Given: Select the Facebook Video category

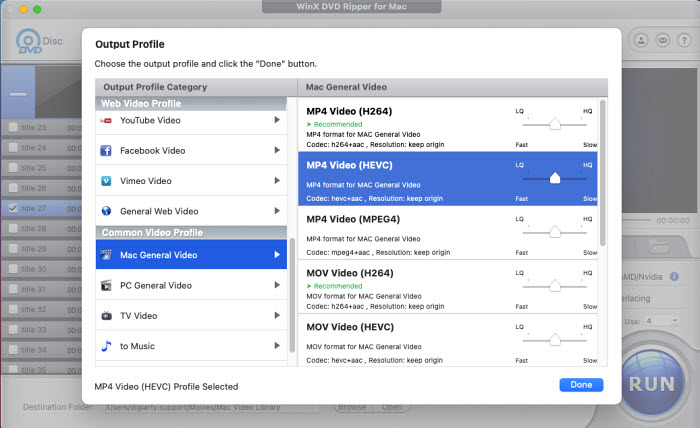Looking at the screenshot, I should [191, 151].
